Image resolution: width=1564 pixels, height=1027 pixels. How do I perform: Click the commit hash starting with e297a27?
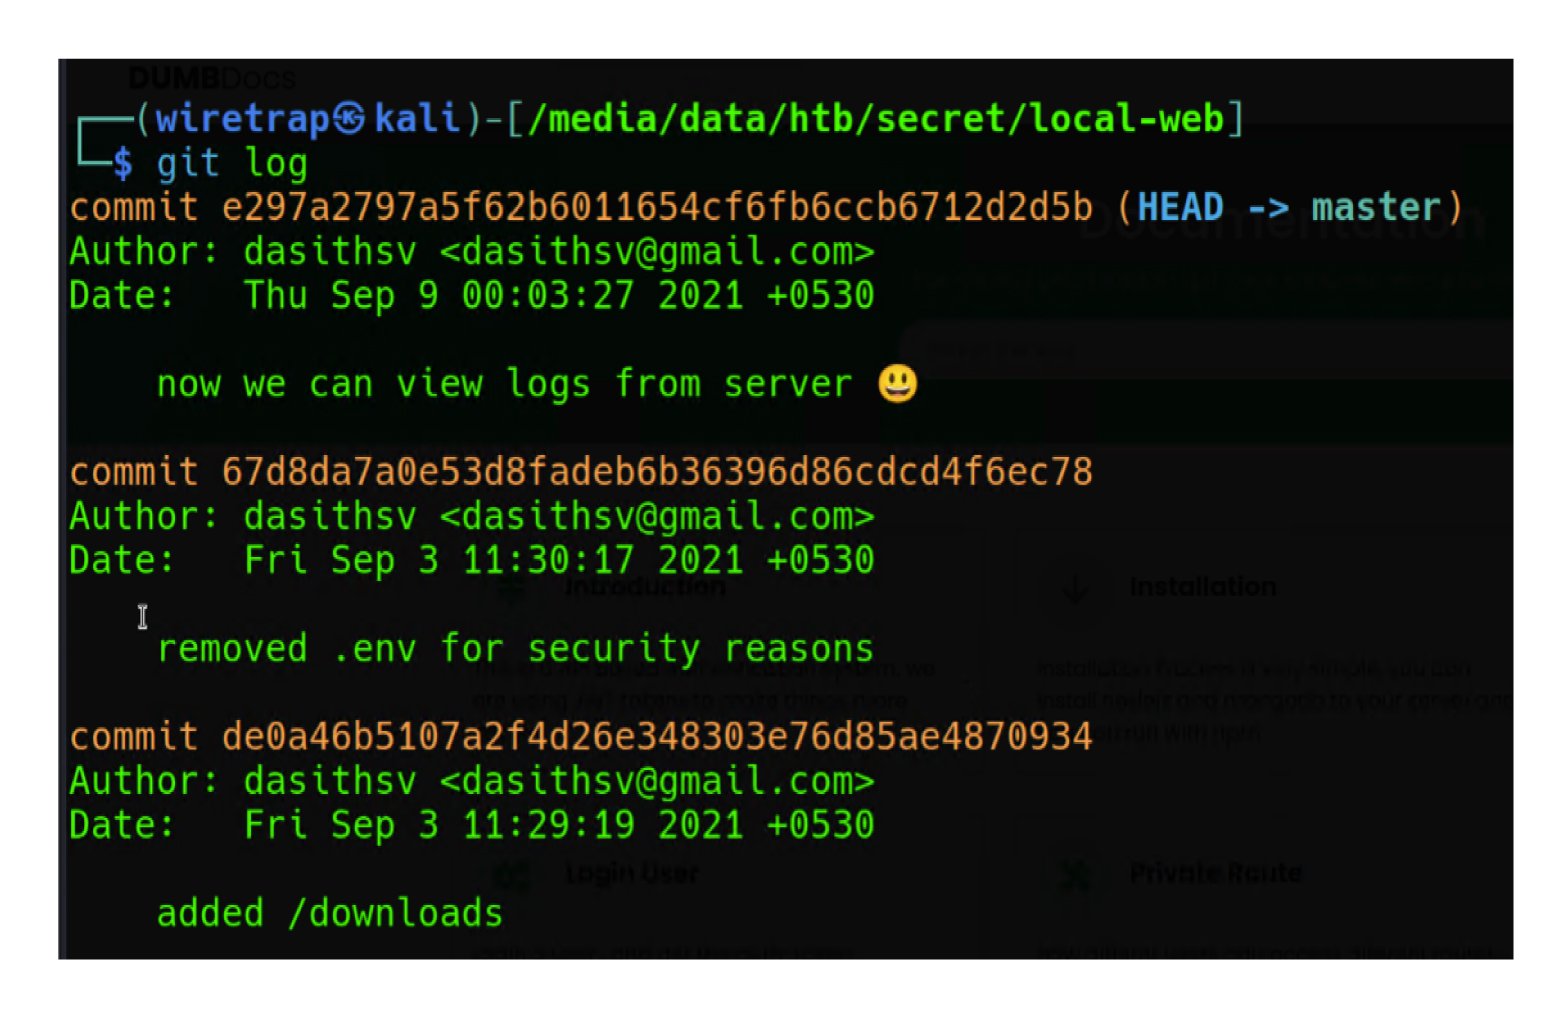[656, 207]
